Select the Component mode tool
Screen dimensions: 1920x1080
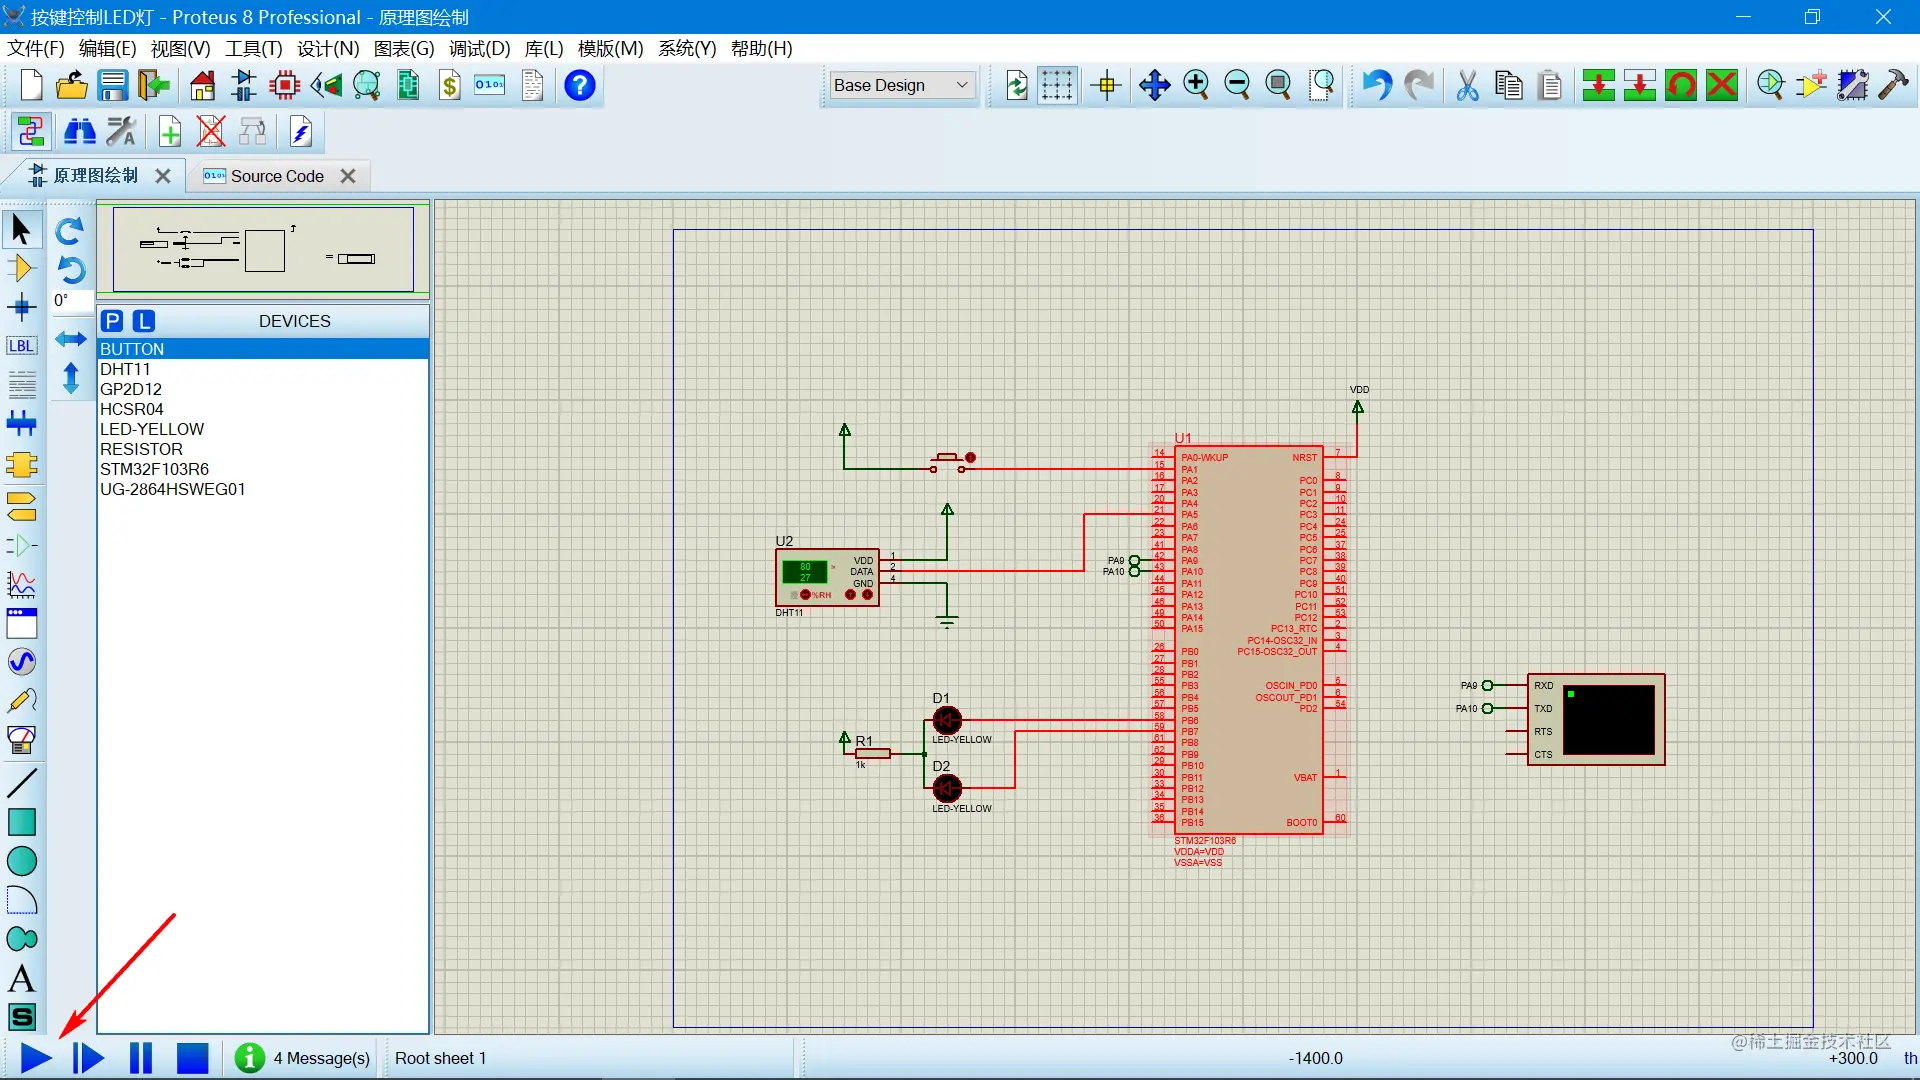point(21,268)
